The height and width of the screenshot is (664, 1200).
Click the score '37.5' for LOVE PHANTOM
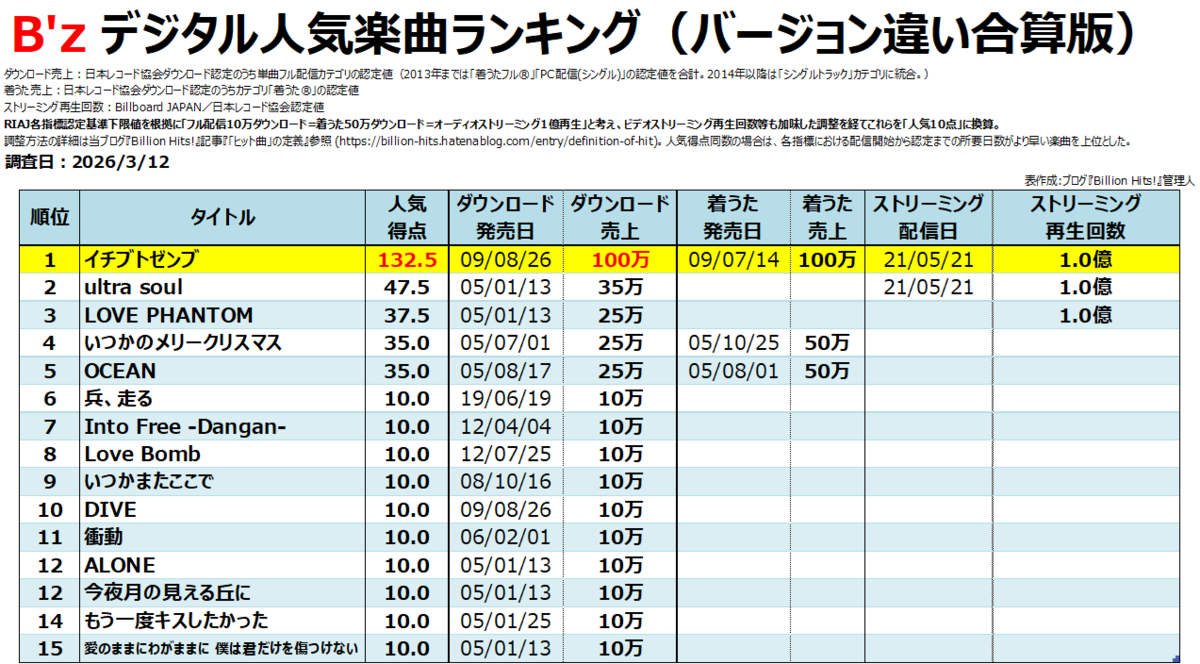(407, 315)
